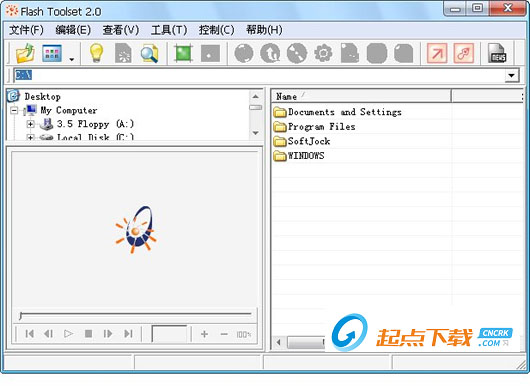
Task: Open the 编辑(E) menu
Action: [x=73, y=30]
